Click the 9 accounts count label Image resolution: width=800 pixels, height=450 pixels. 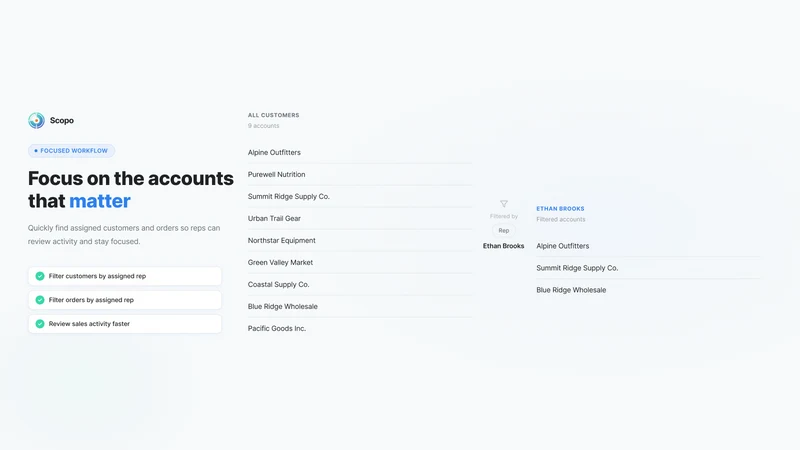263,126
